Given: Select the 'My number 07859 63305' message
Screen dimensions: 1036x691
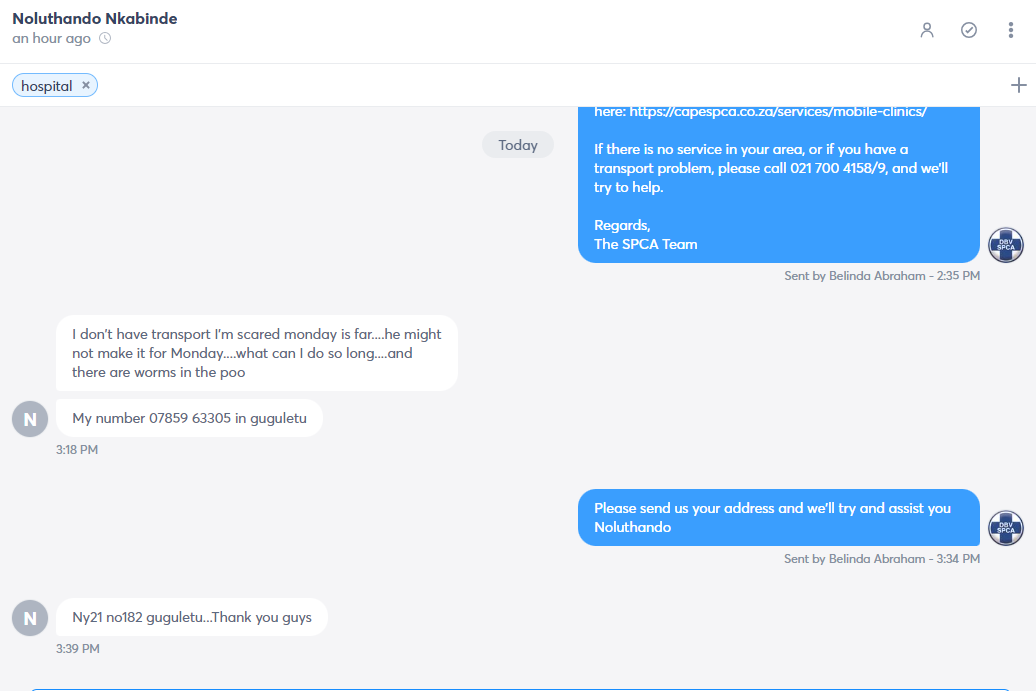Looking at the screenshot, I should click(189, 418).
